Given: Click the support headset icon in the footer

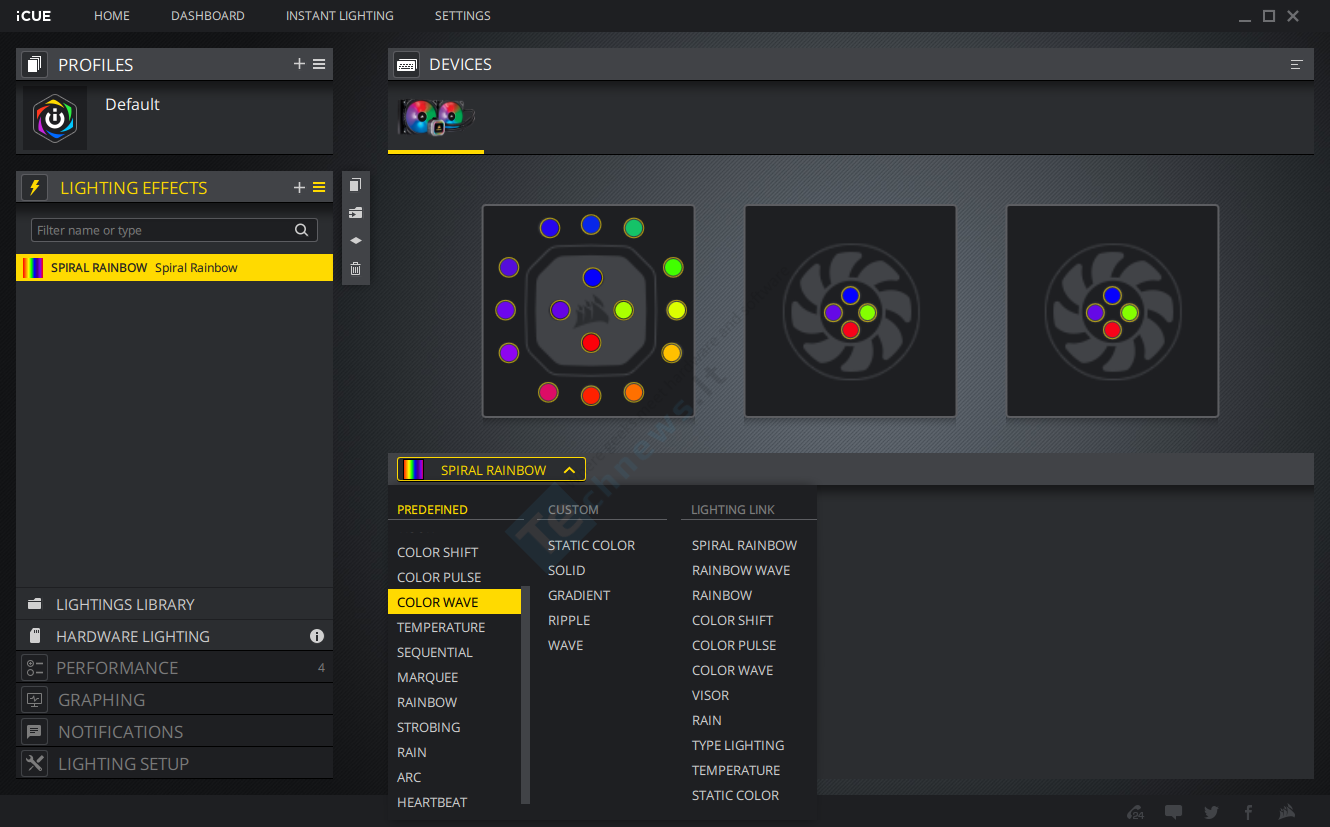Looking at the screenshot, I should point(1135,812).
